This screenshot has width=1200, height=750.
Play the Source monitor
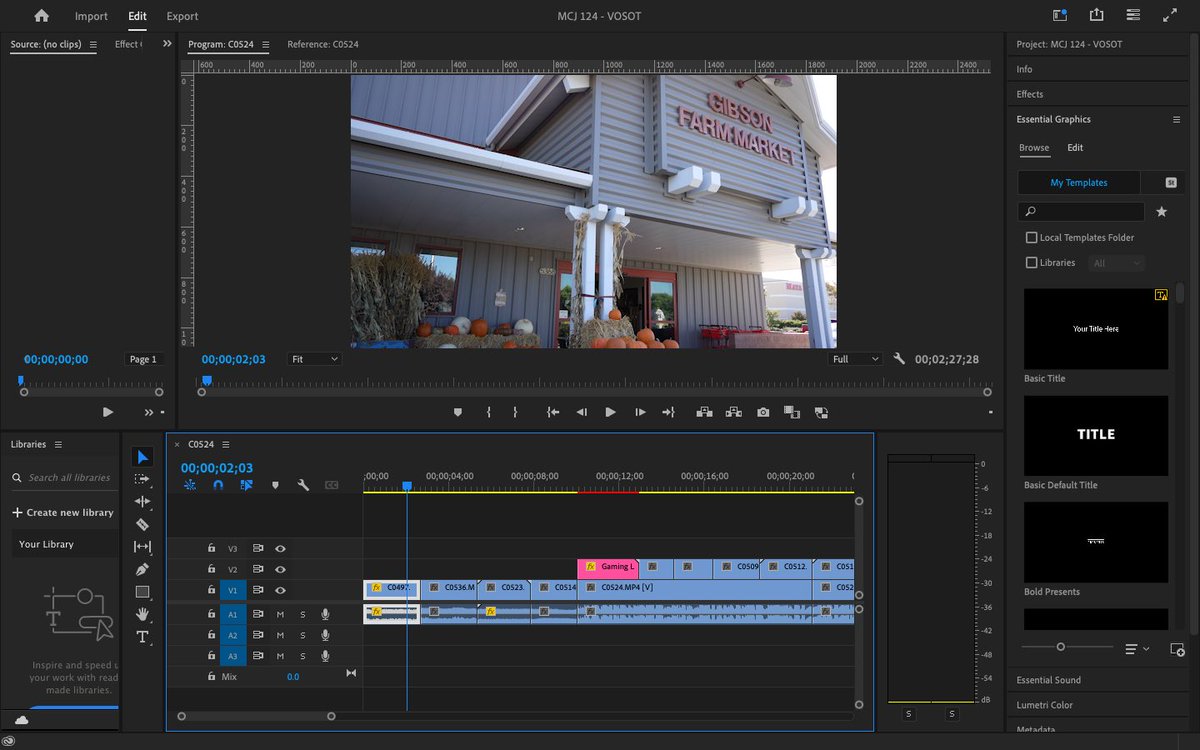(108, 412)
